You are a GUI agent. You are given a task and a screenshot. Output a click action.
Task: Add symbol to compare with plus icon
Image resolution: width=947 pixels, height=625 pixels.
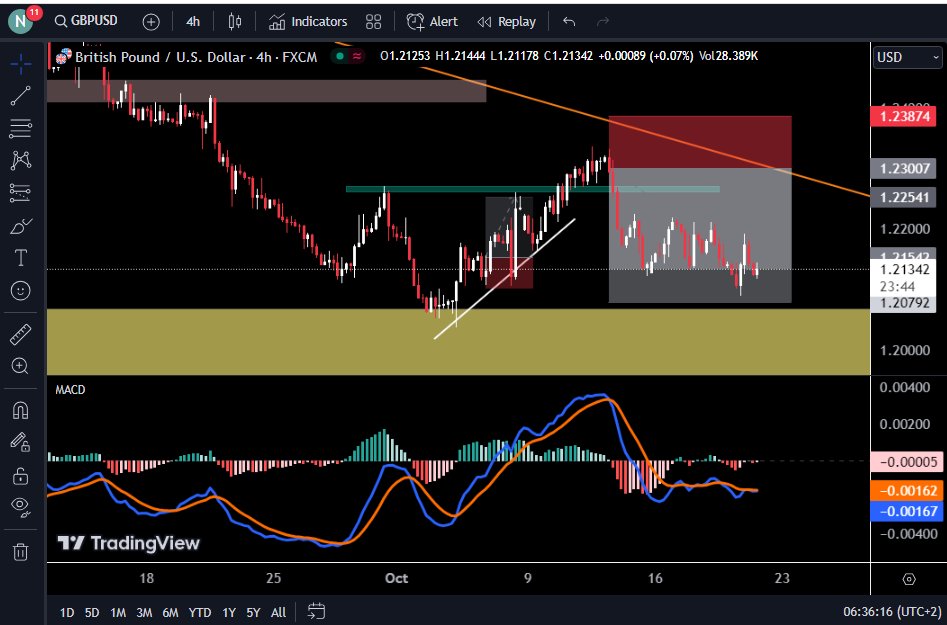(x=151, y=22)
